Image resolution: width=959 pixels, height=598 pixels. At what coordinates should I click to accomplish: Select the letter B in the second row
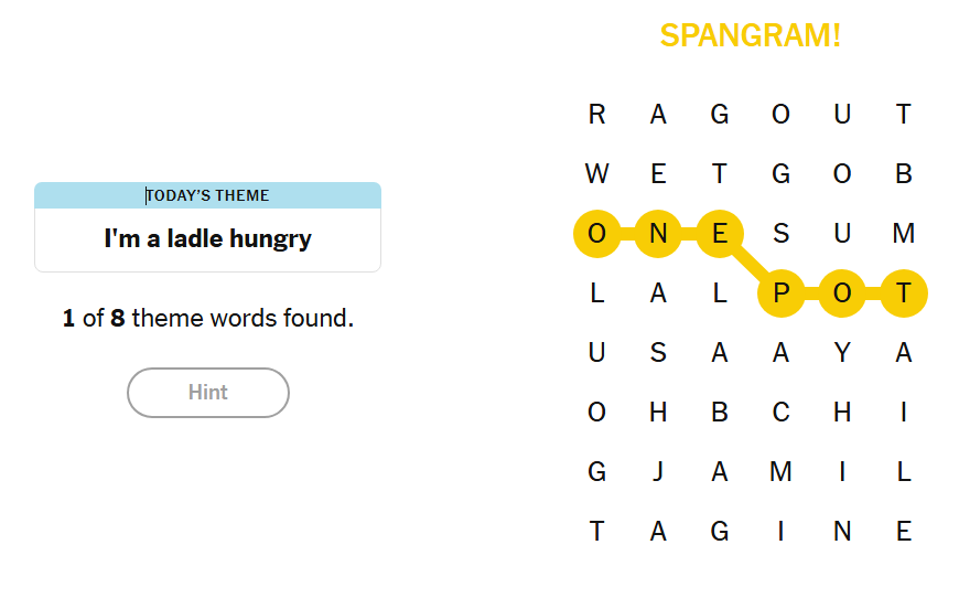tap(904, 175)
